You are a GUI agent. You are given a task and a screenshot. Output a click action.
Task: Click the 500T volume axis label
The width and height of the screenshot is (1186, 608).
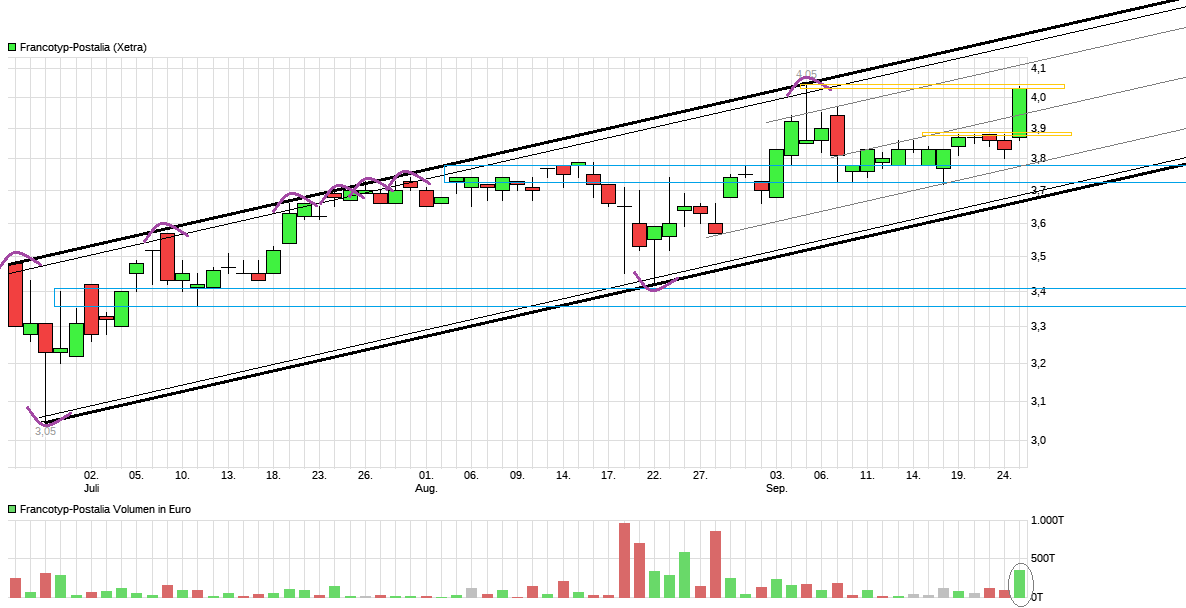coord(1043,558)
